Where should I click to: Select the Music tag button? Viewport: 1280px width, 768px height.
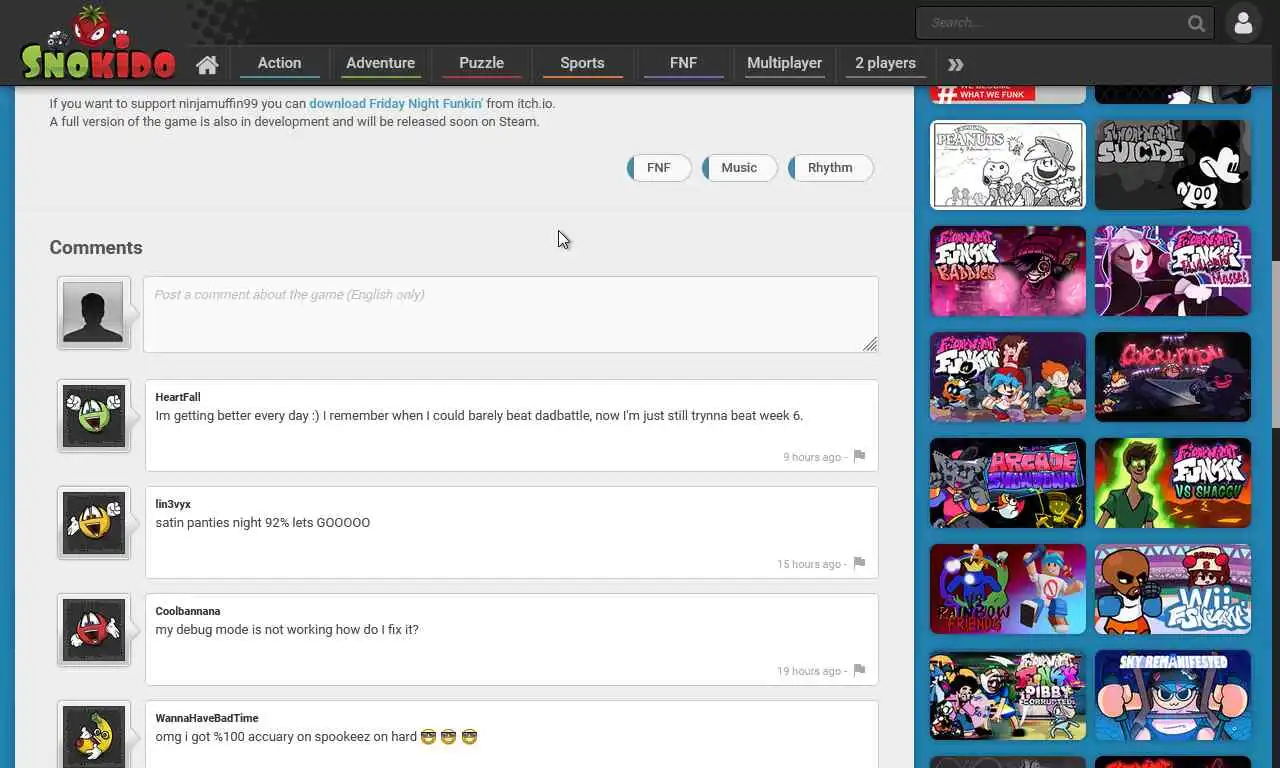tap(739, 168)
